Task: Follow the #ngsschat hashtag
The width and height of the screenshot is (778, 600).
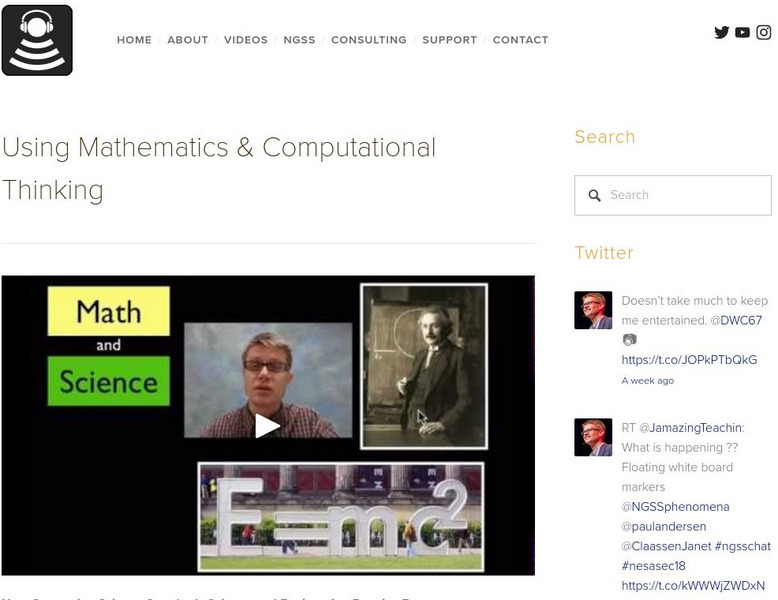Action: coord(743,546)
